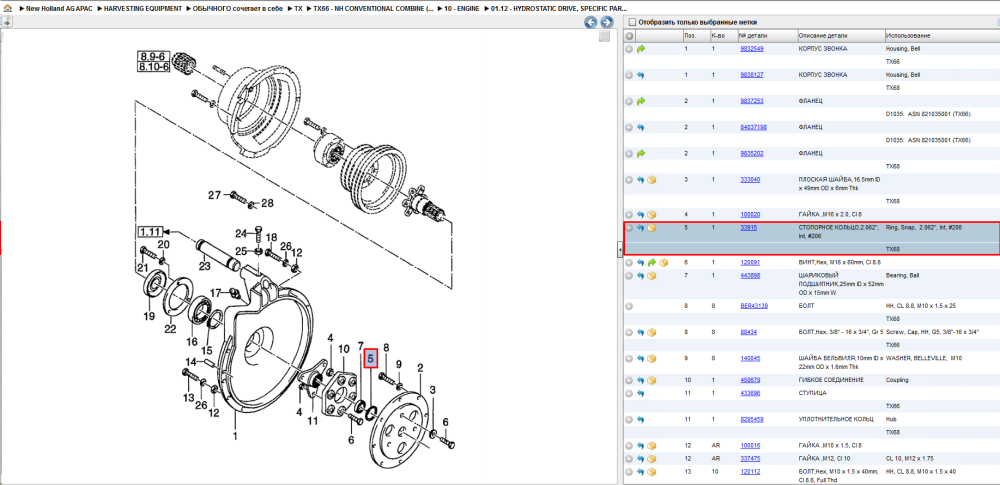Click reference box 1.11 in the diagram
Viewport: 1000px width, 485px height.
[152, 232]
